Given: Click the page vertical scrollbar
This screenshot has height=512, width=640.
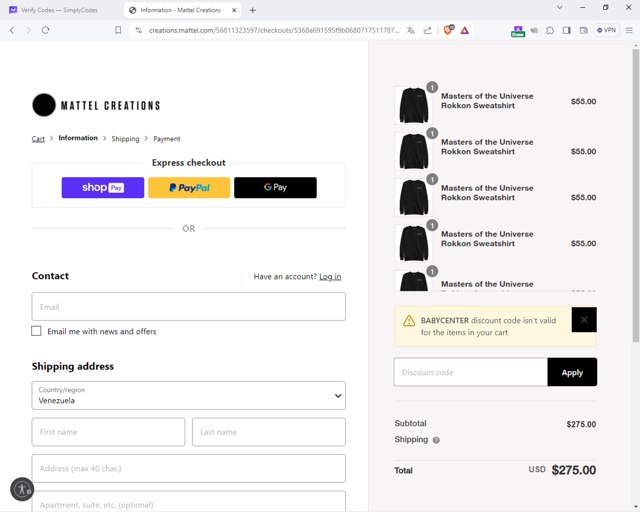Looking at the screenshot, I should 636,196.
